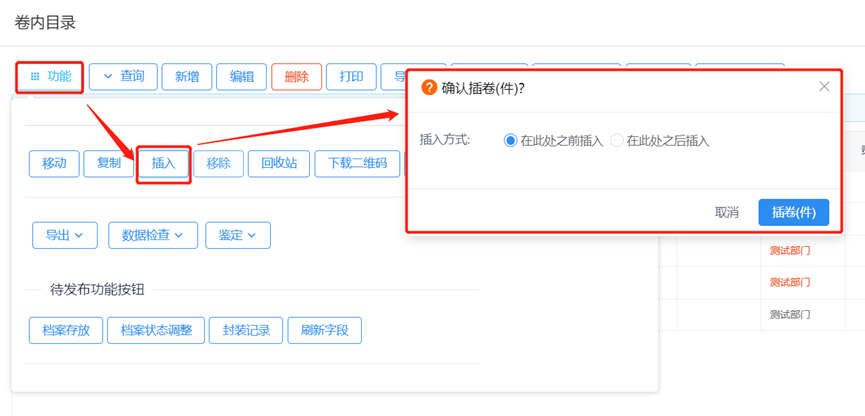Click the 打印 toolbar button
Viewport: 865px width, 416px height.
tap(351, 77)
